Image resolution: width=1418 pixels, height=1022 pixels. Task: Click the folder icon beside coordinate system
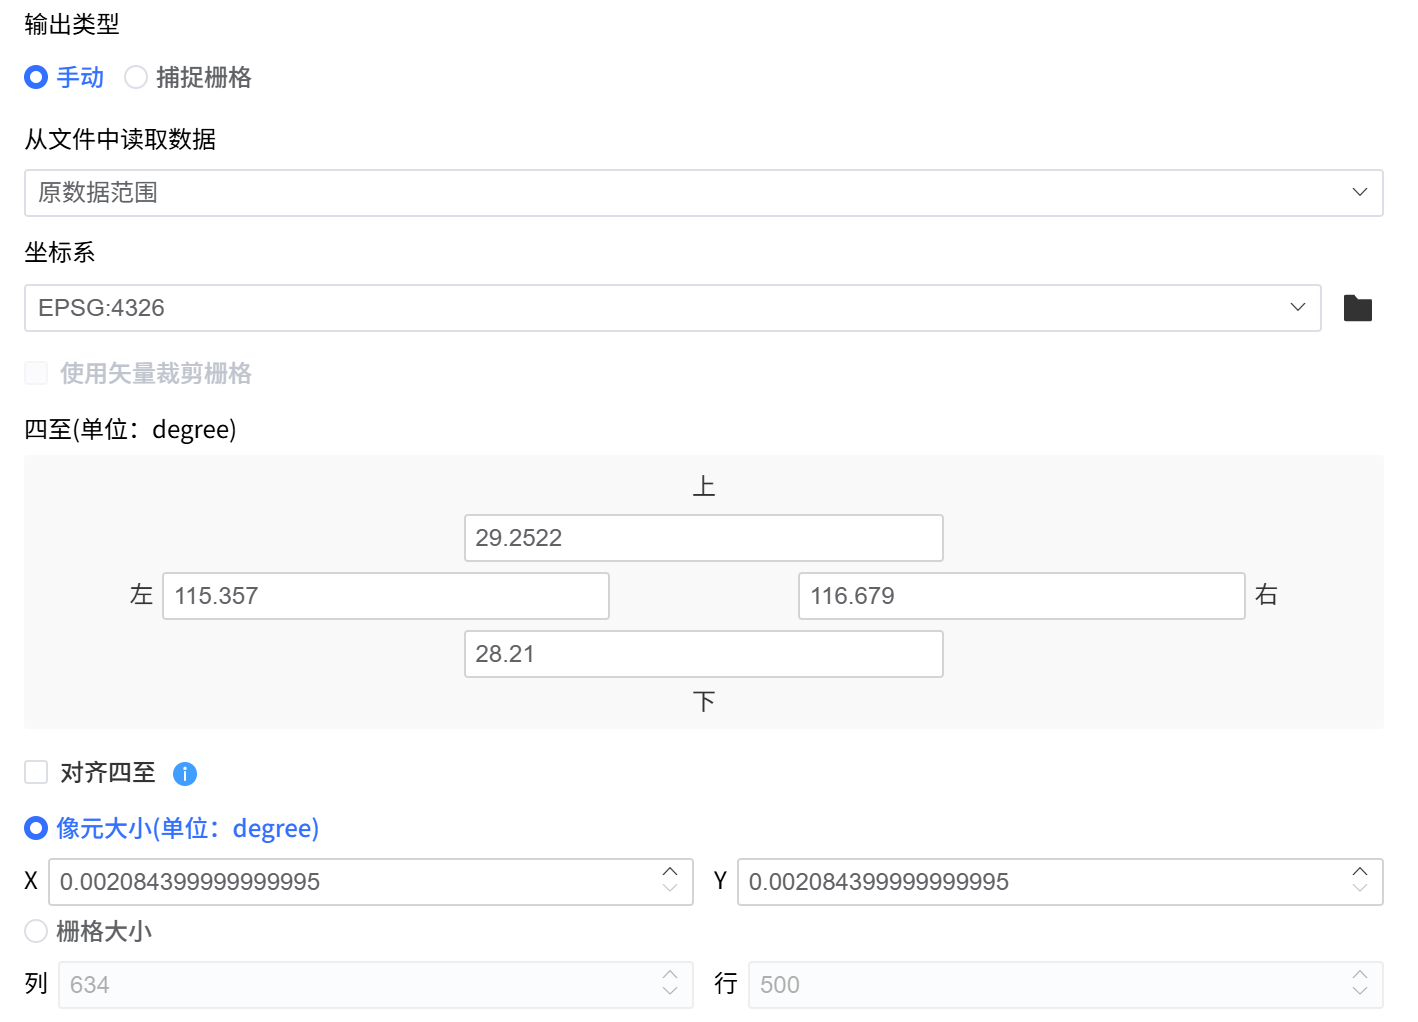[x=1357, y=308]
